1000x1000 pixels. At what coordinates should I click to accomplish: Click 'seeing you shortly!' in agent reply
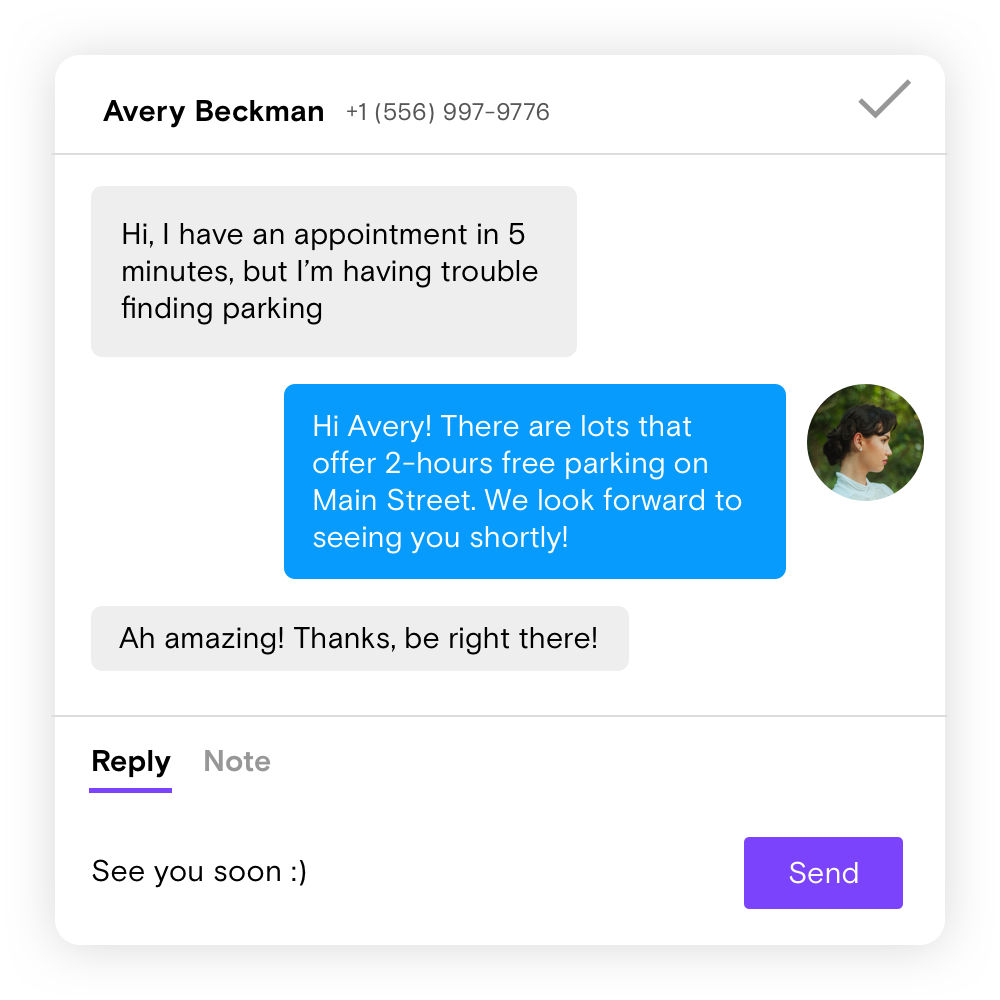(x=440, y=538)
